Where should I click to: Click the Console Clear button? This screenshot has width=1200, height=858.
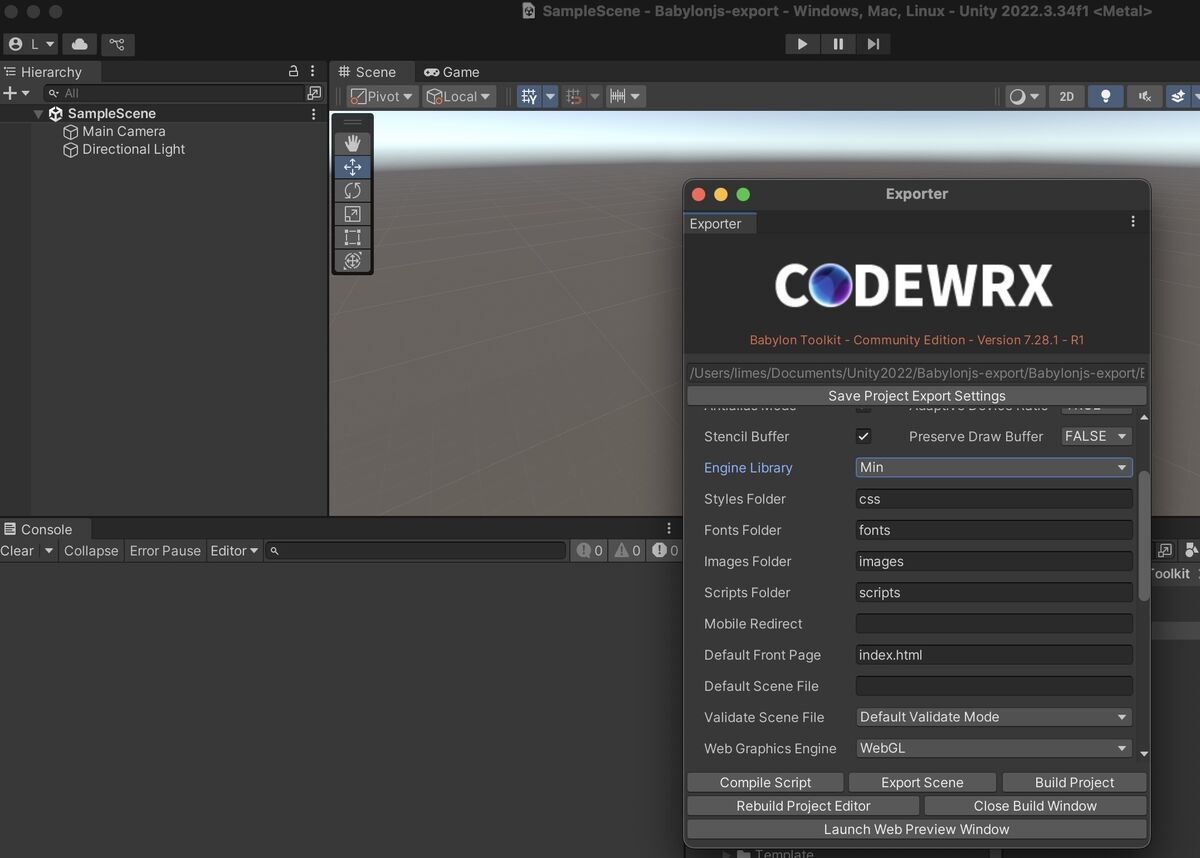click(18, 551)
